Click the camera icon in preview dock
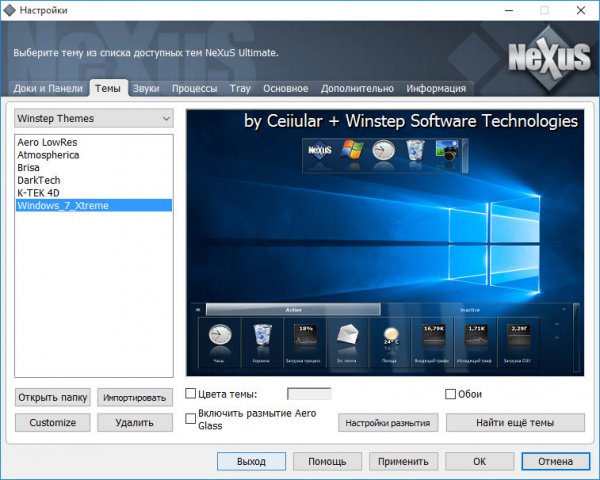600x480 pixels. 447,150
